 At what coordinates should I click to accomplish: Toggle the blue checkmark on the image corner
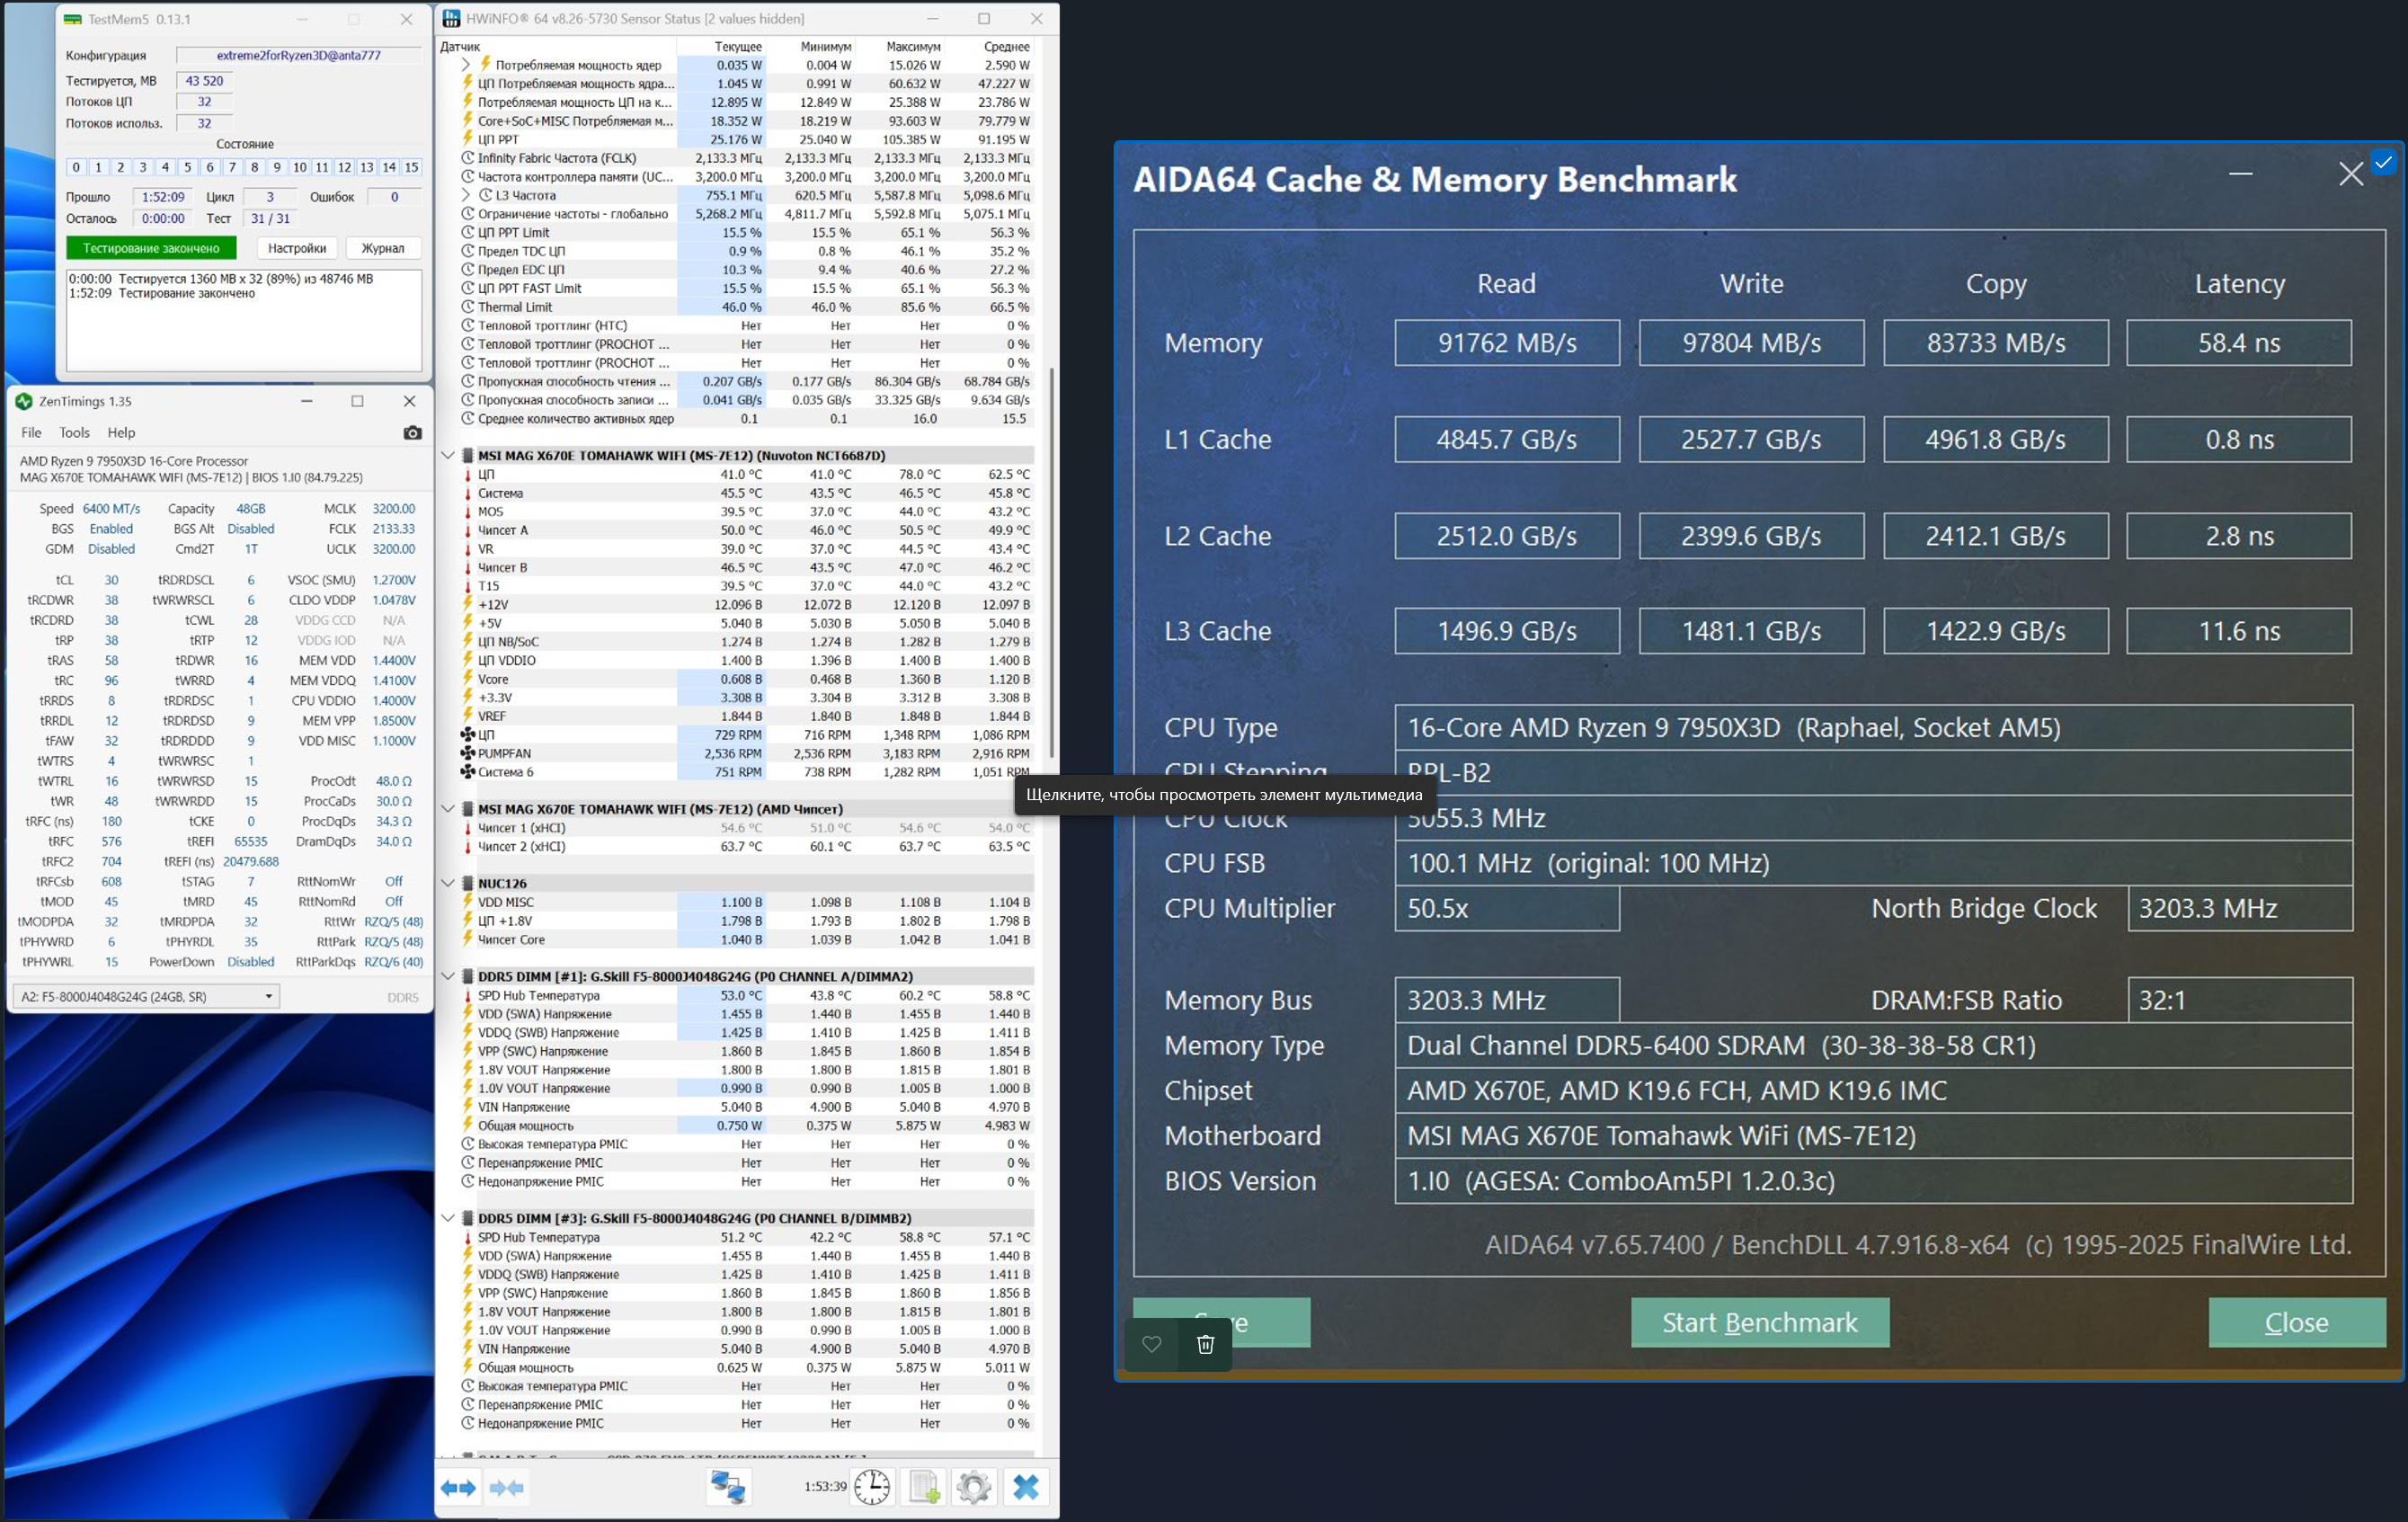point(2384,162)
